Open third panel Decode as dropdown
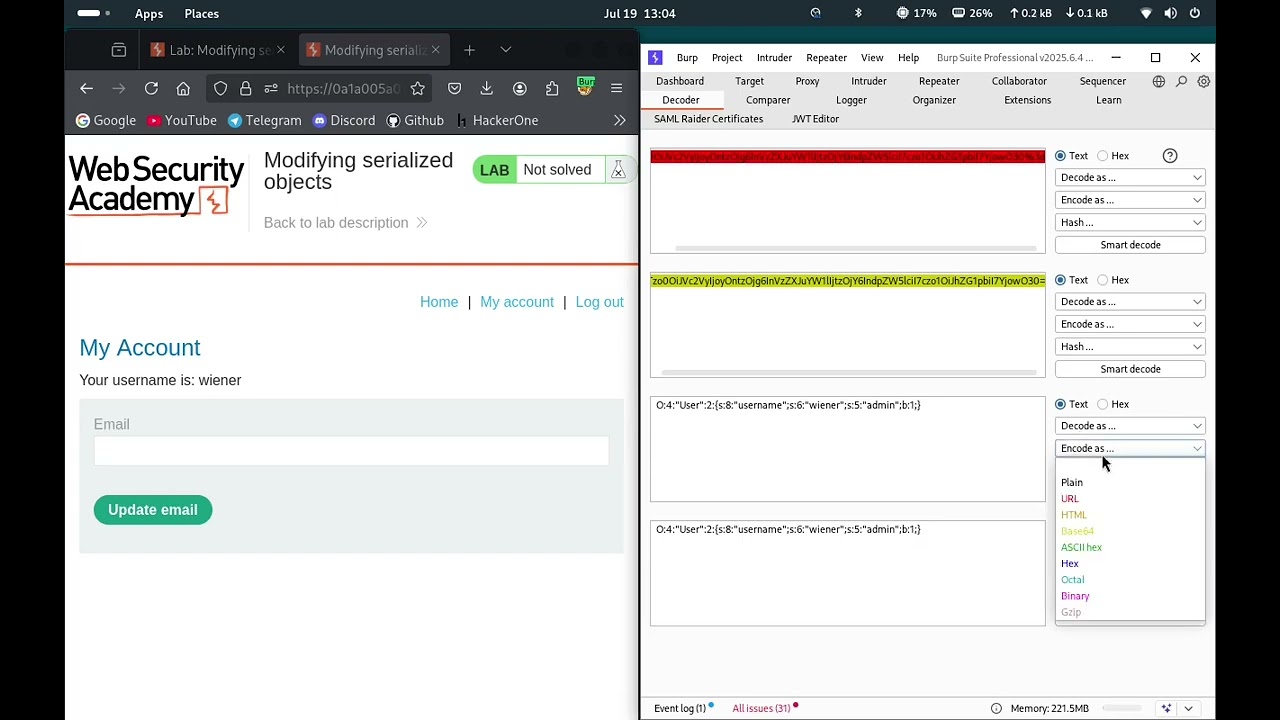Viewport: 1280px width, 720px height. (x=1130, y=426)
